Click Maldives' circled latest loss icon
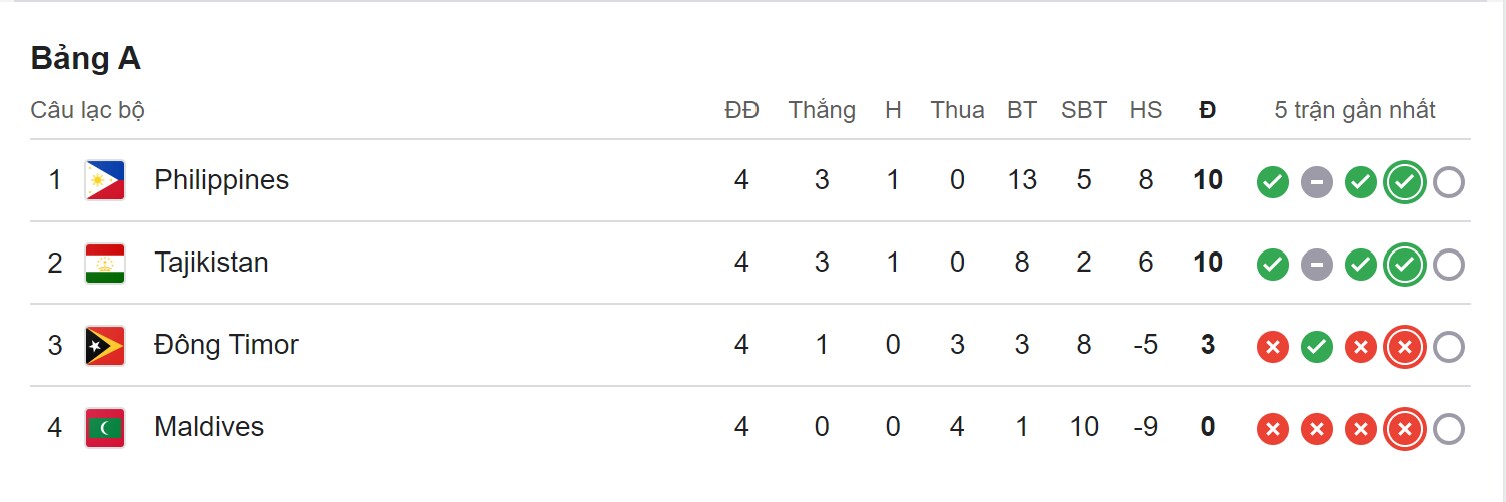 (1404, 429)
